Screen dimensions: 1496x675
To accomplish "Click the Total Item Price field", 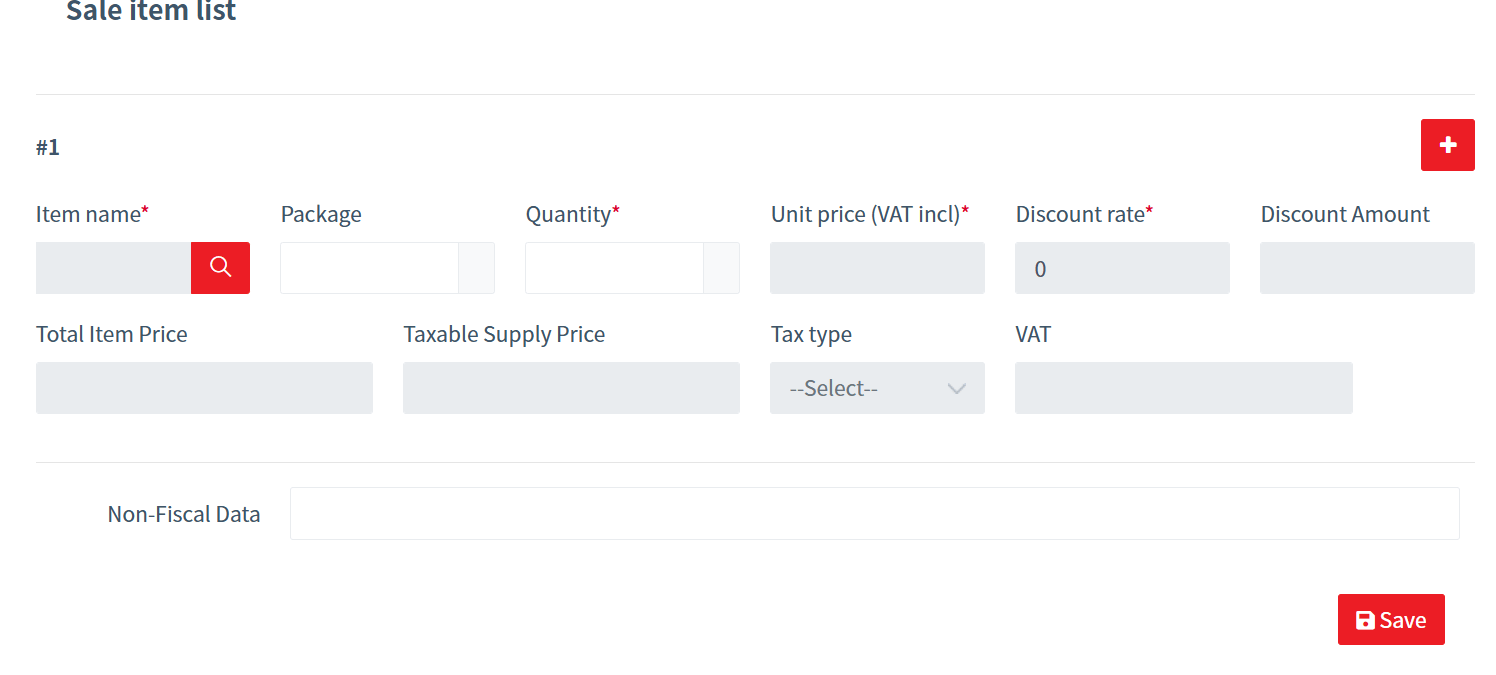I will pyautogui.click(x=204, y=388).
